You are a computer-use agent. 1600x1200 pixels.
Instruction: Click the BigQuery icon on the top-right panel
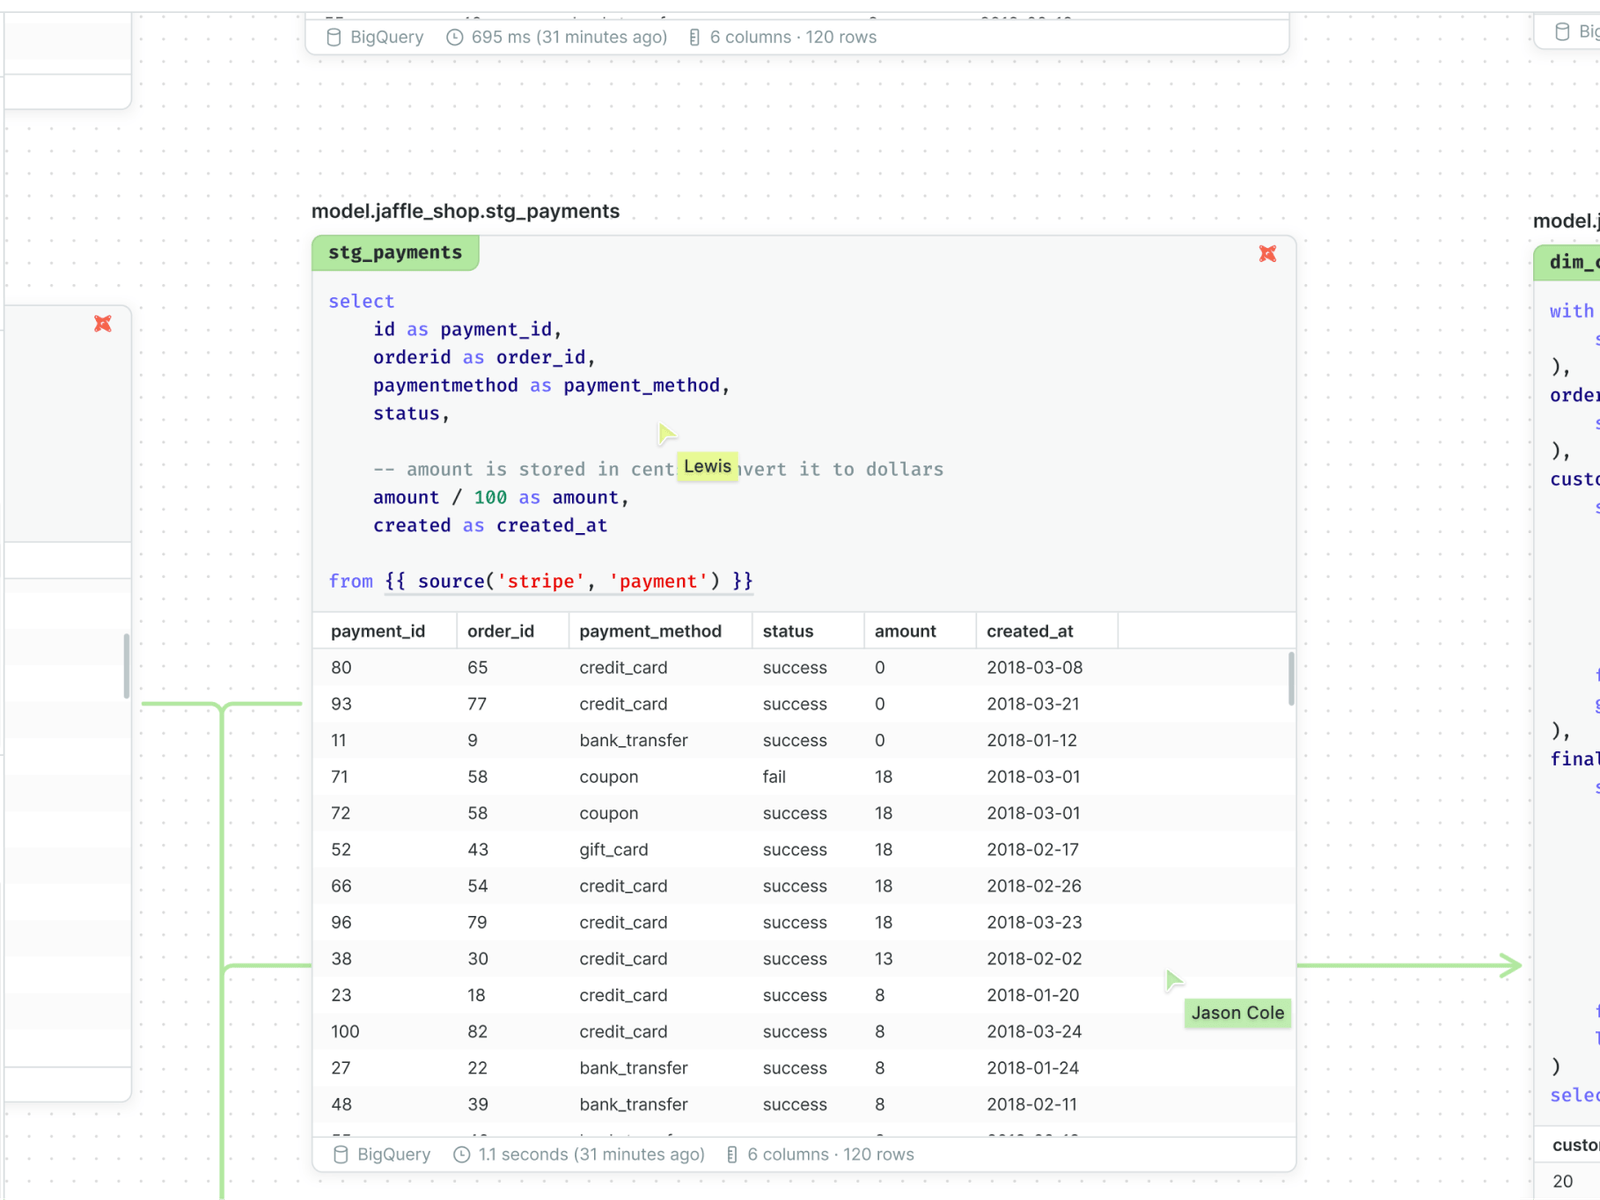tap(1562, 31)
